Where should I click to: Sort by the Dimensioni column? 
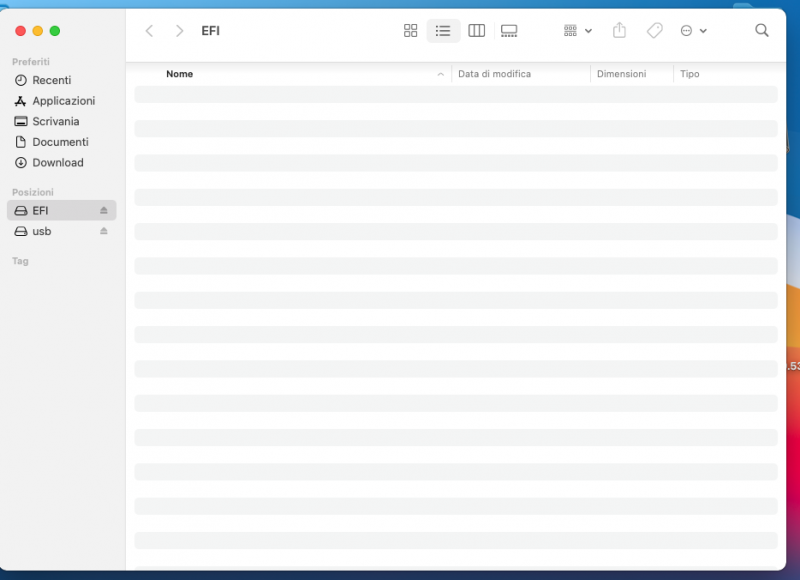[x=621, y=74]
